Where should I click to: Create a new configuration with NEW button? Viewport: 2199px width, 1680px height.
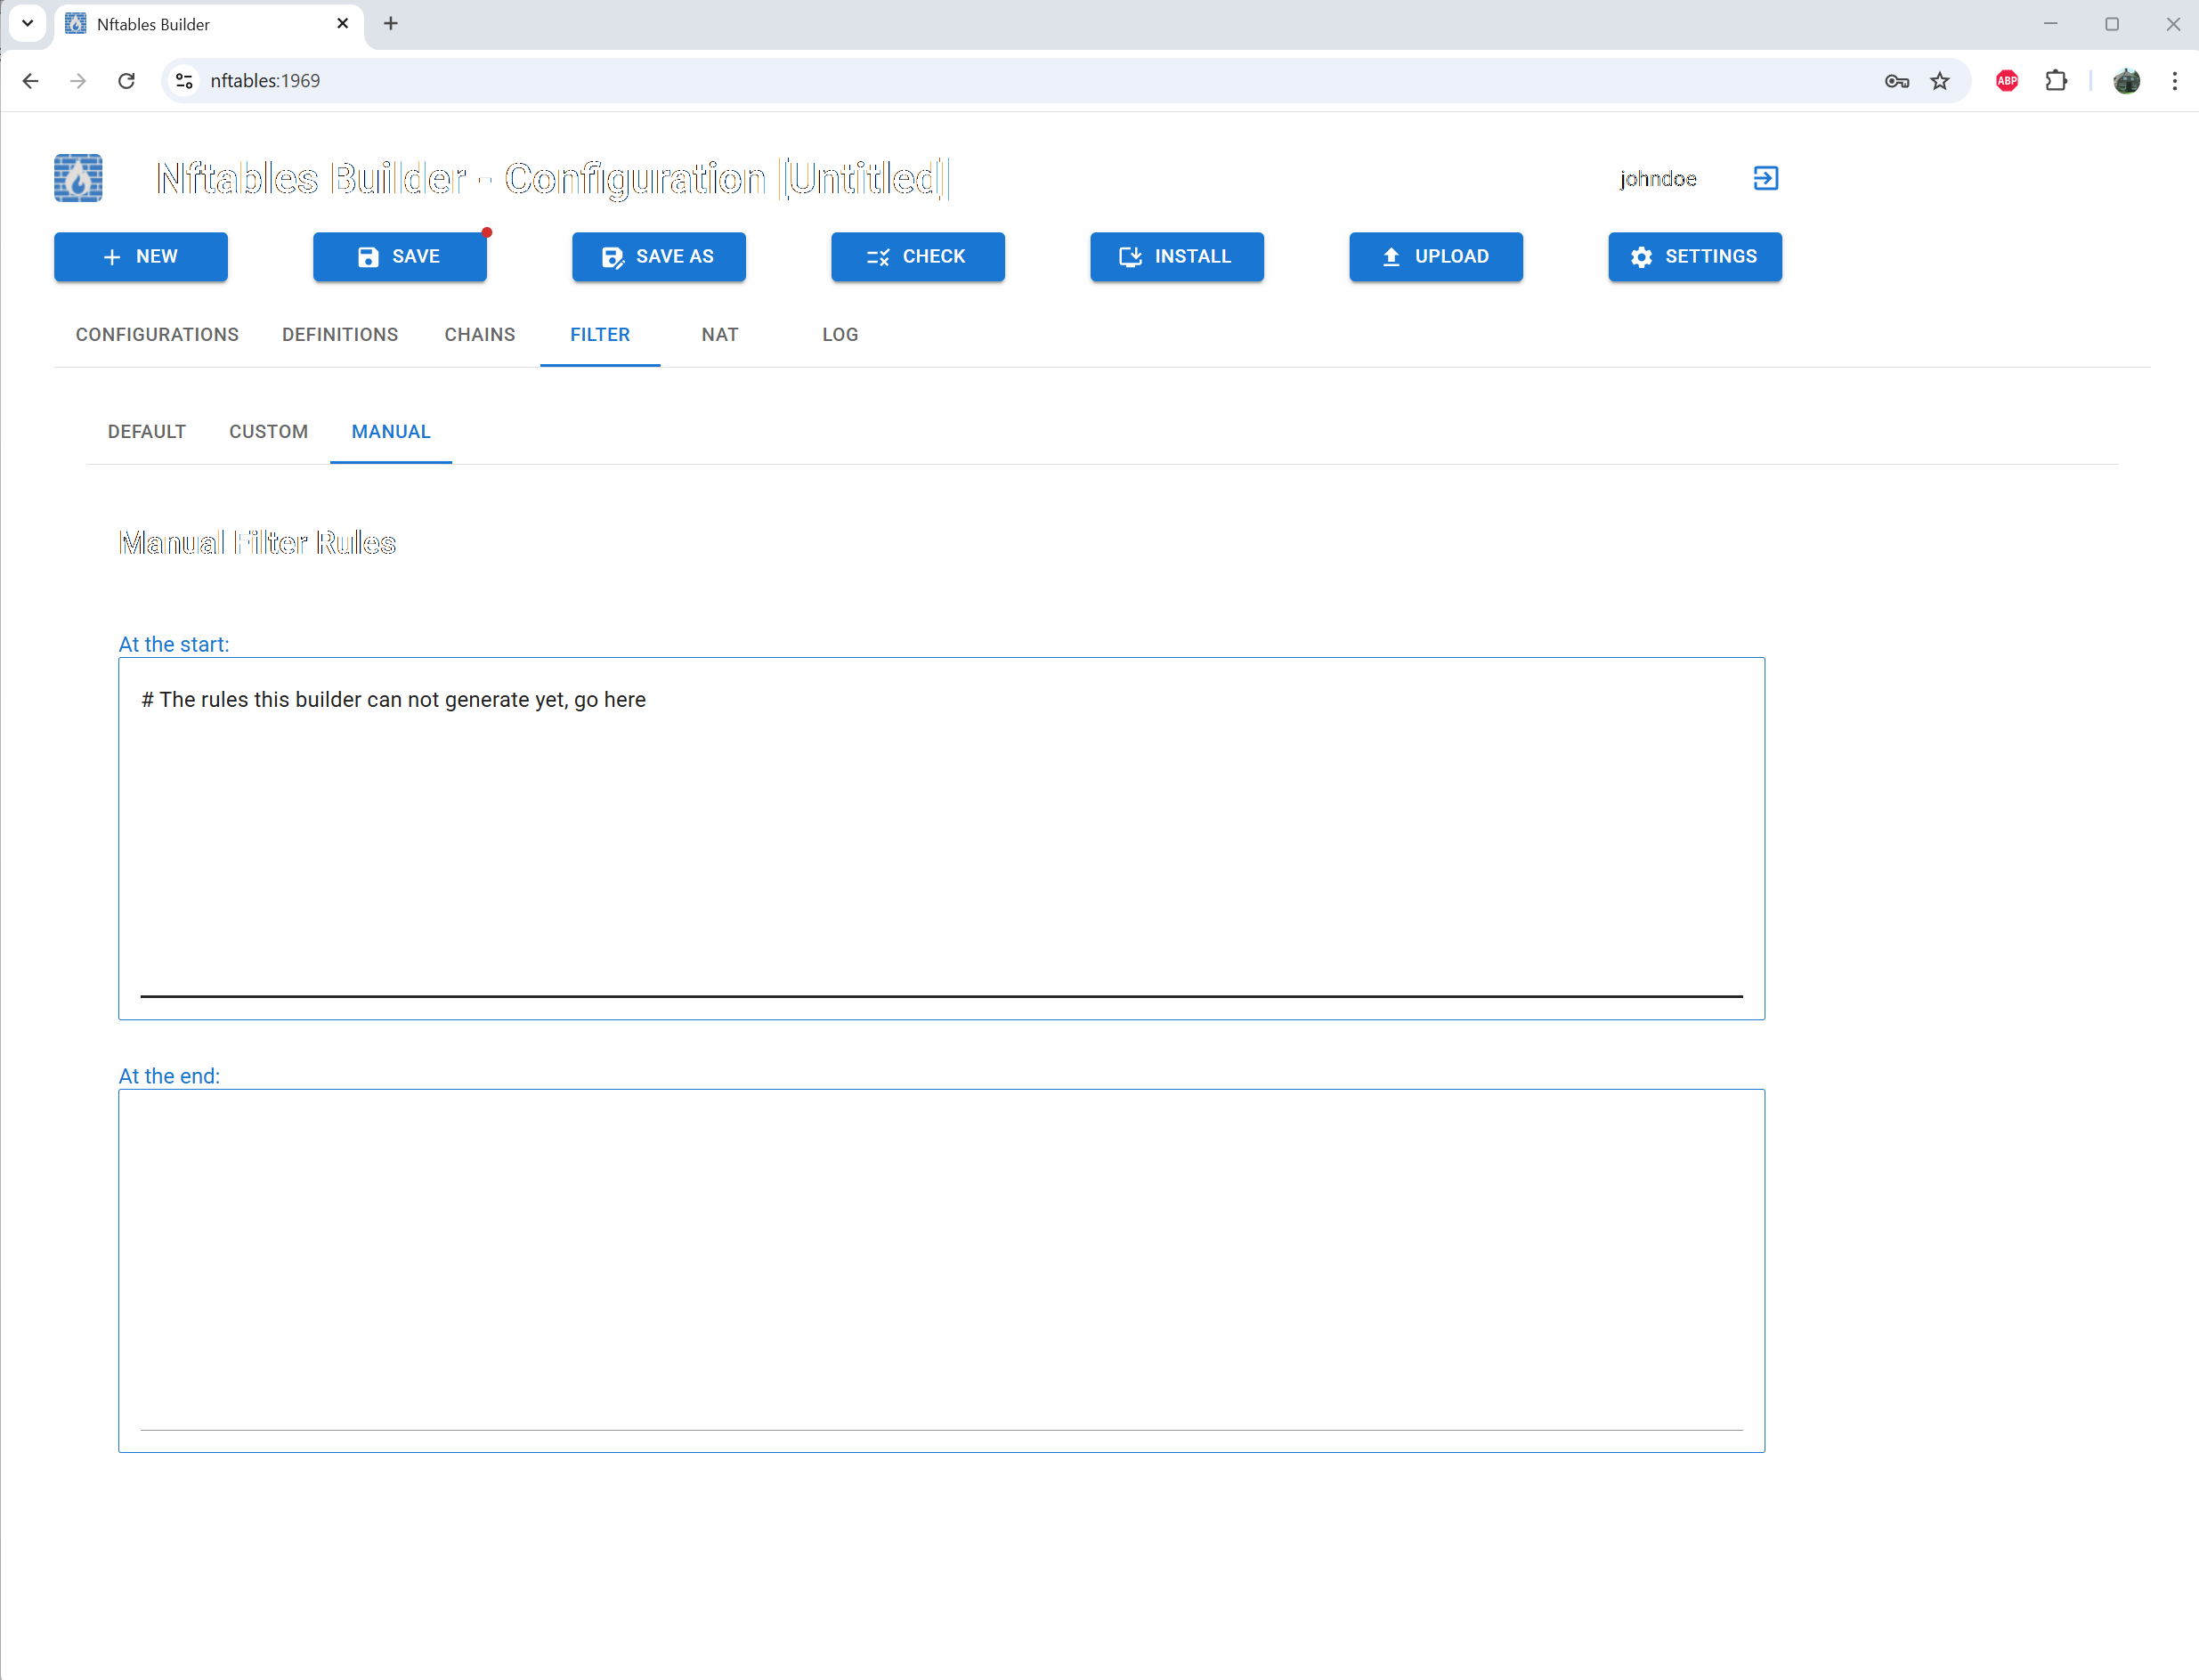[140, 257]
